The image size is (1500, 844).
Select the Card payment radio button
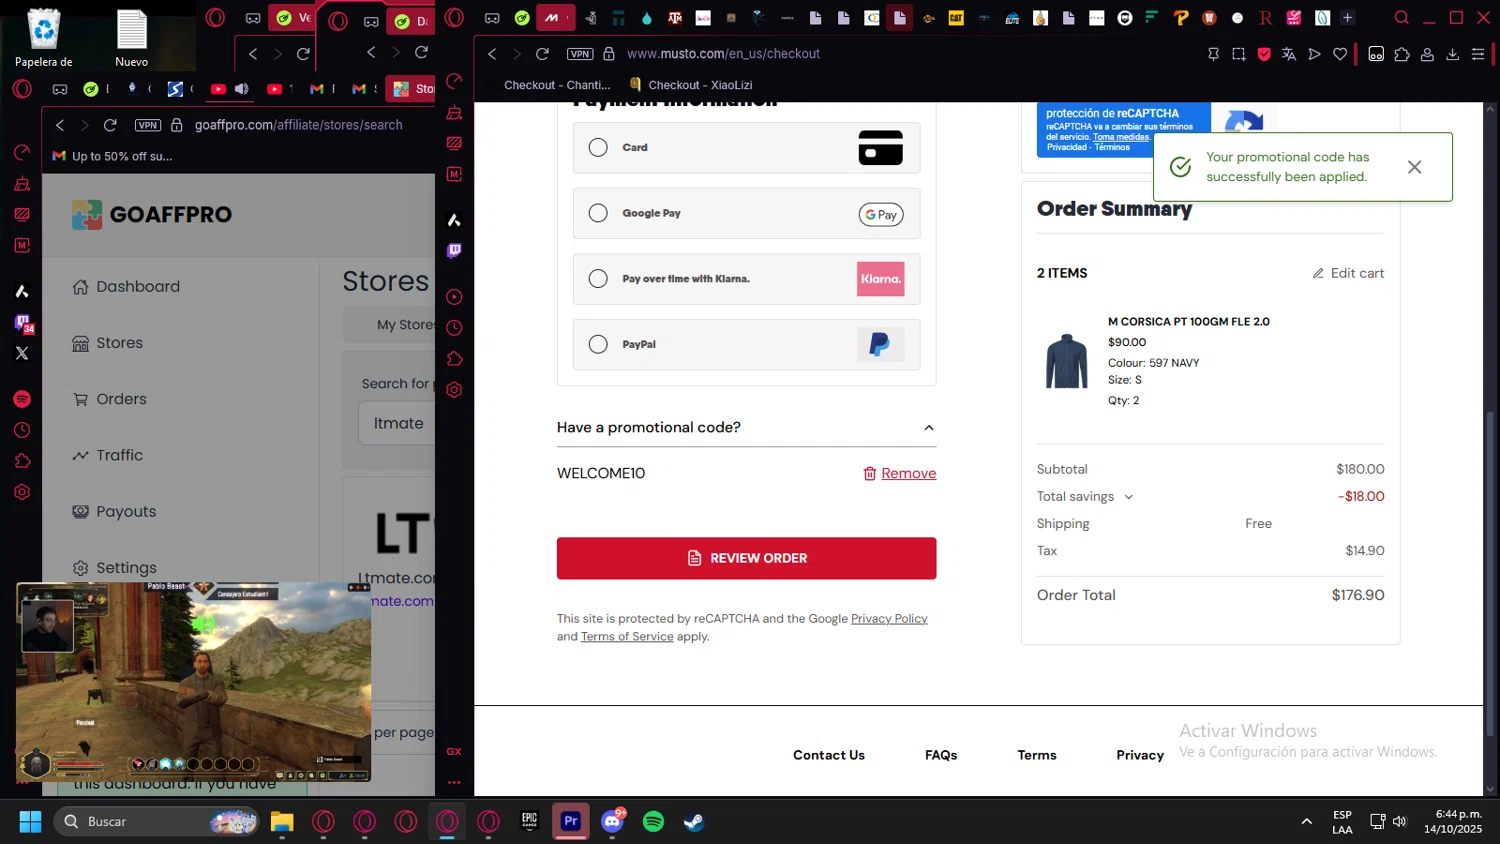598,147
